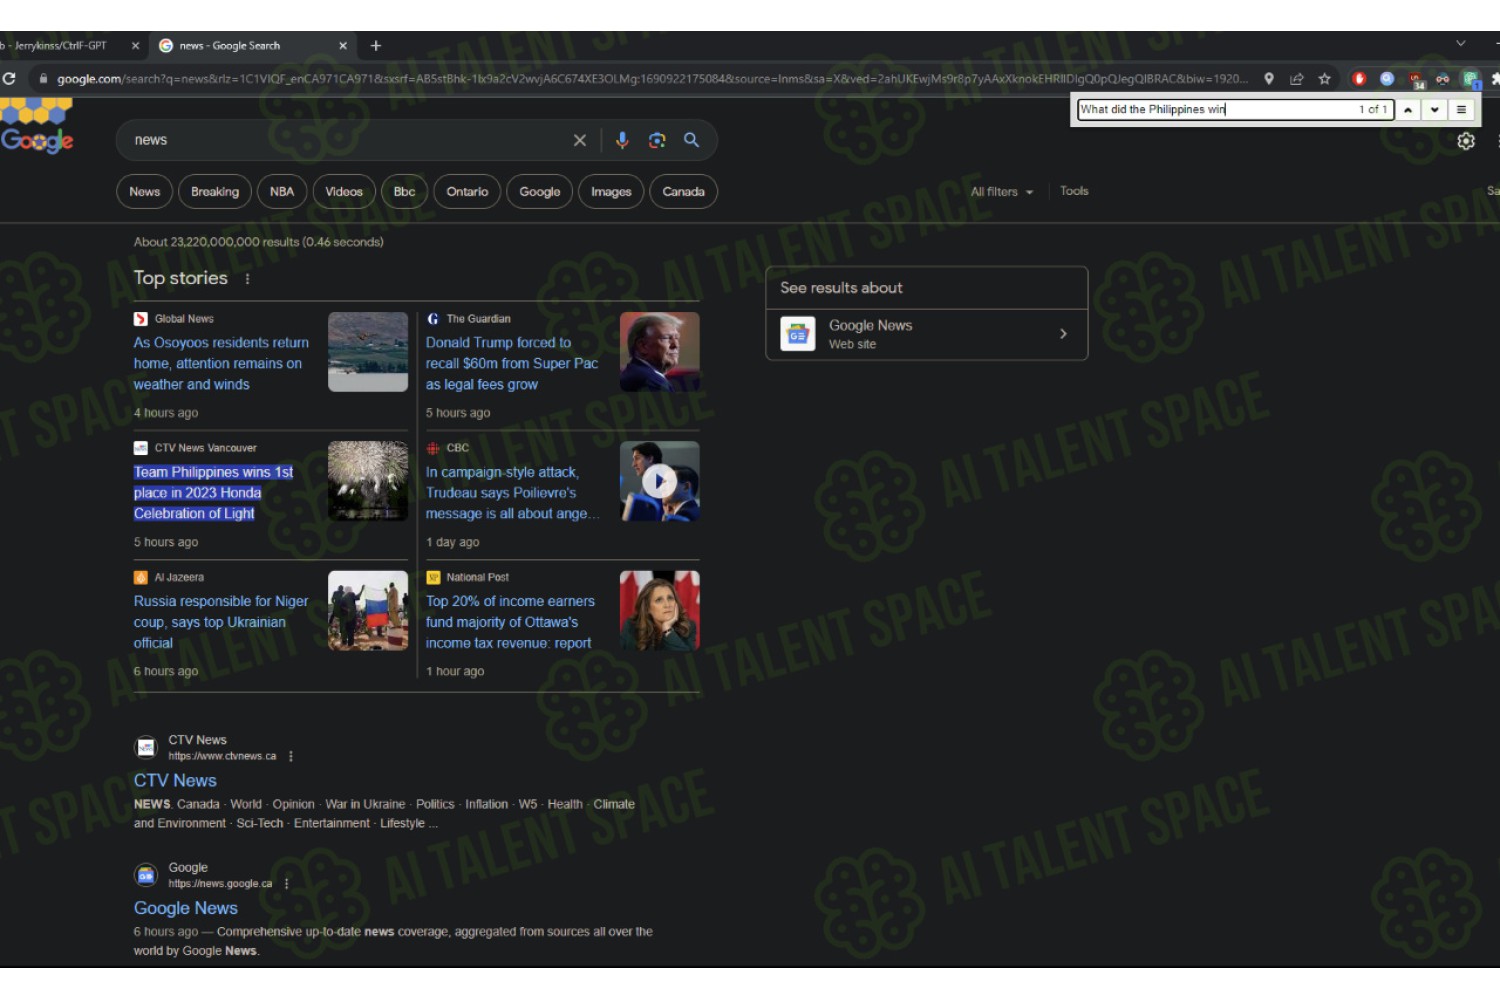Open Osoyoos residents return home story
Viewport: 1500px width, 1000px height.
[x=221, y=364]
